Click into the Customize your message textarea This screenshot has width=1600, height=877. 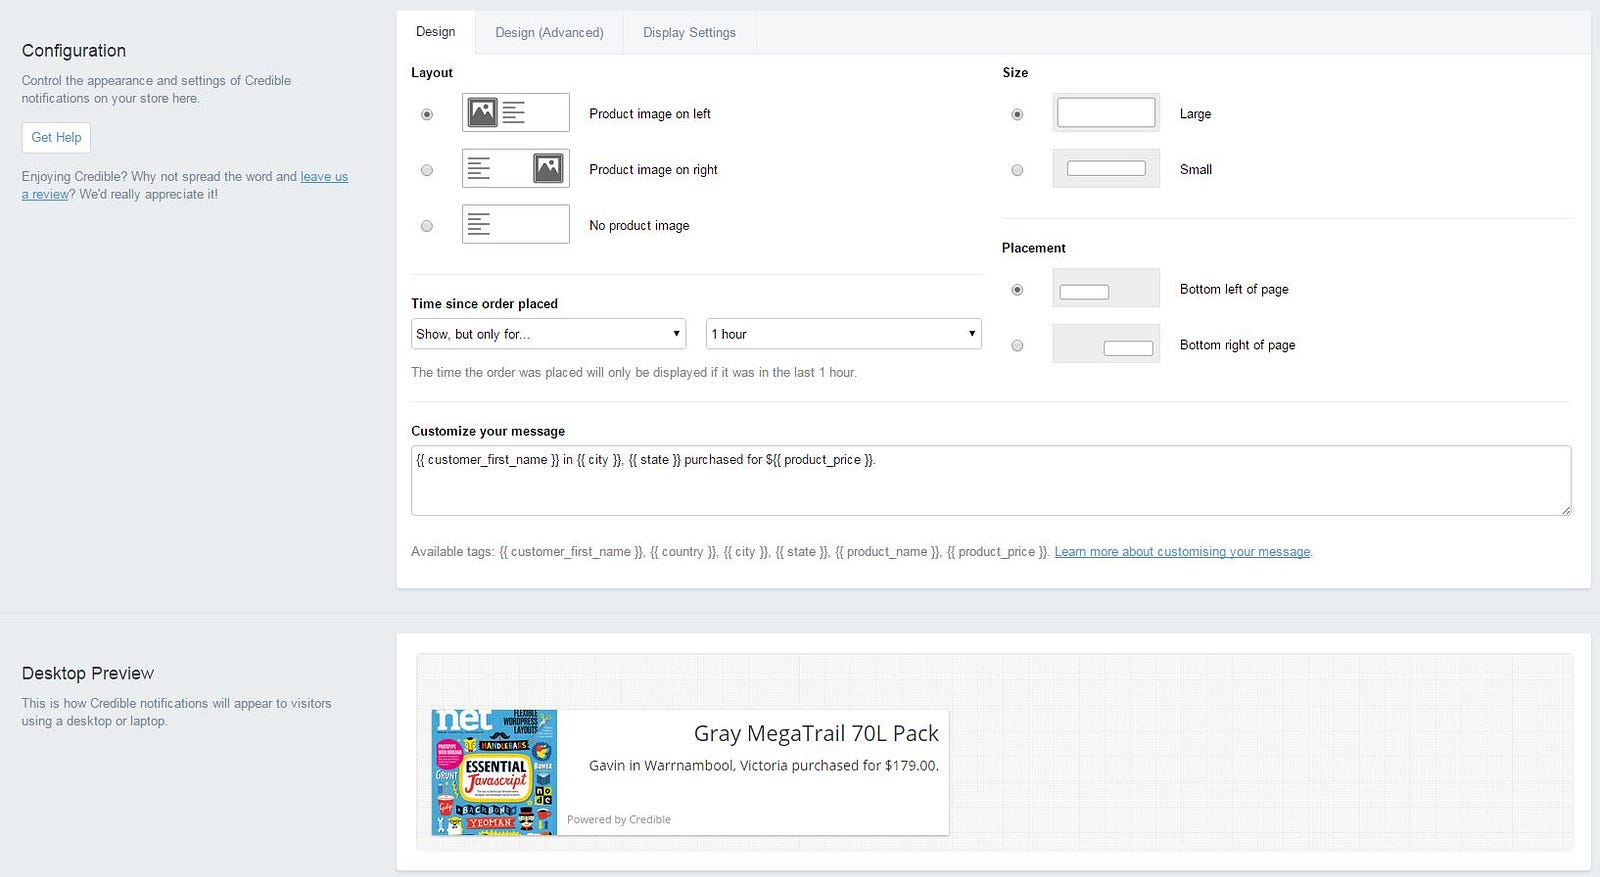tap(991, 481)
